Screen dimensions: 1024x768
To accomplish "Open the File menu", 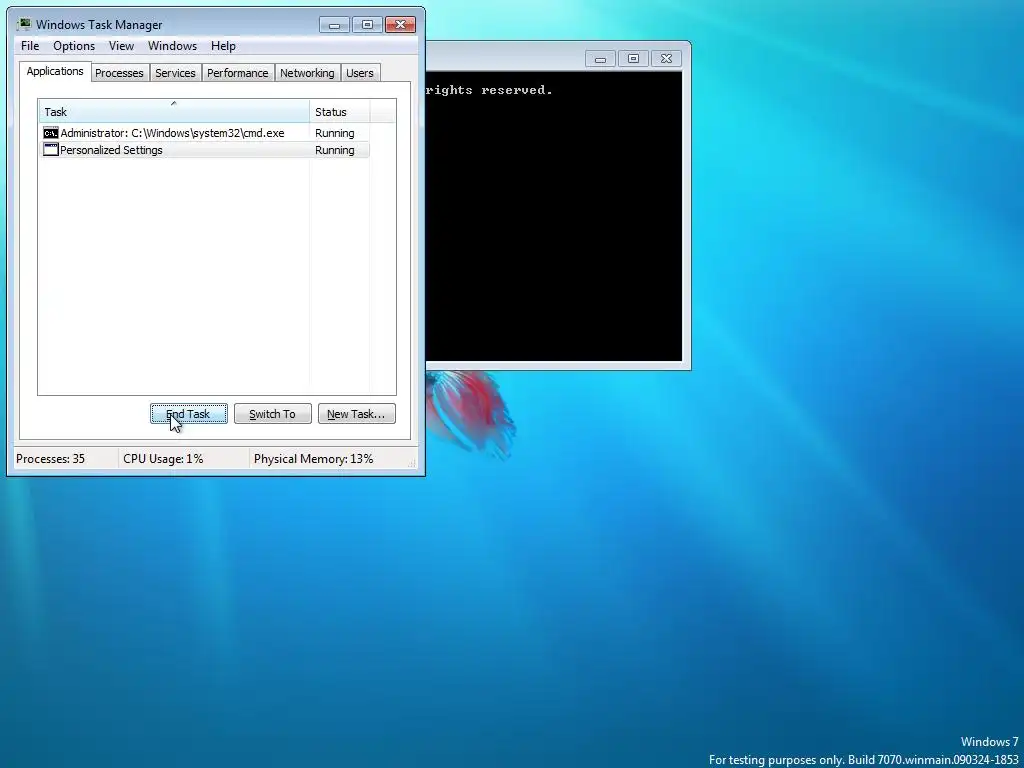I will 30,46.
